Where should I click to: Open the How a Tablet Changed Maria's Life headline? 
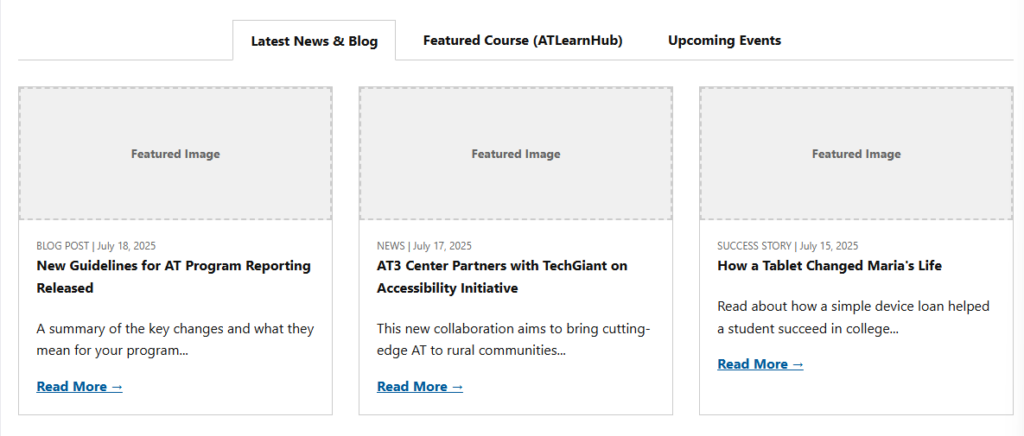829,266
